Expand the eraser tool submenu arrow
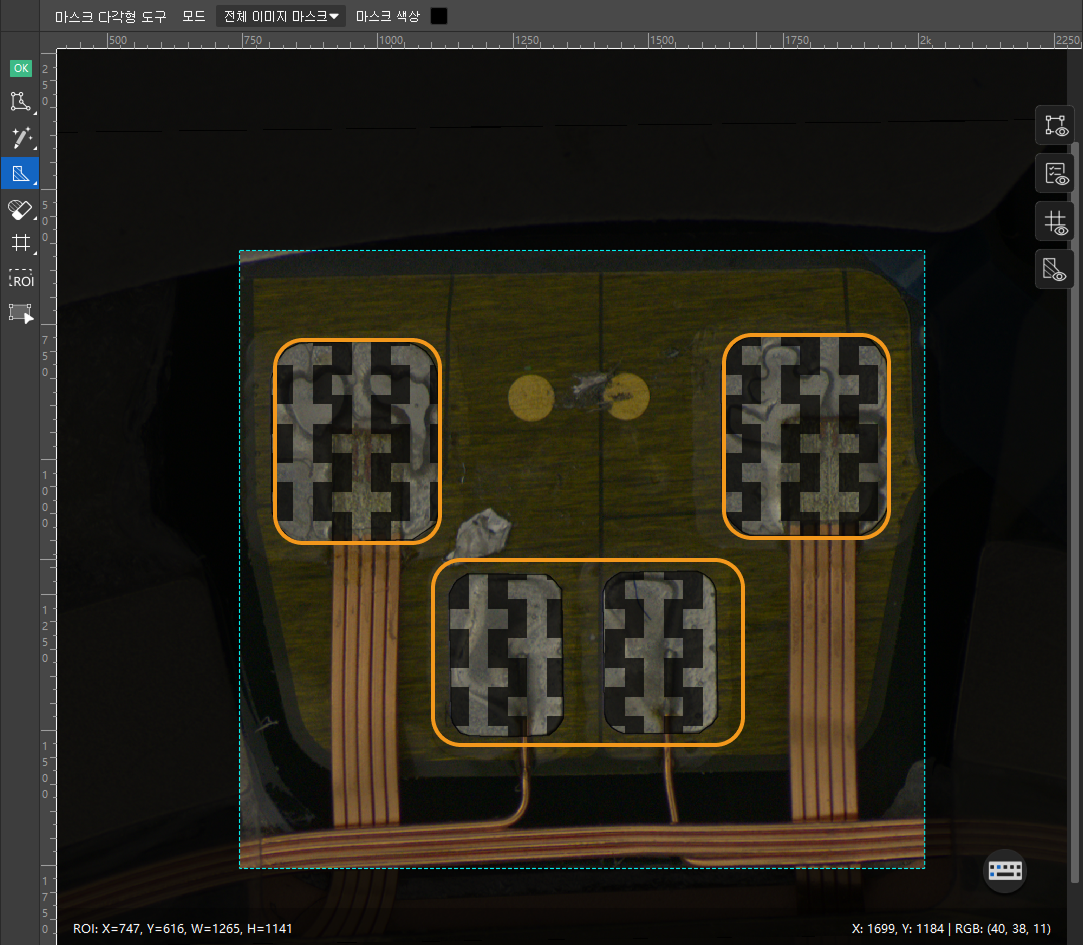 [x=35, y=218]
